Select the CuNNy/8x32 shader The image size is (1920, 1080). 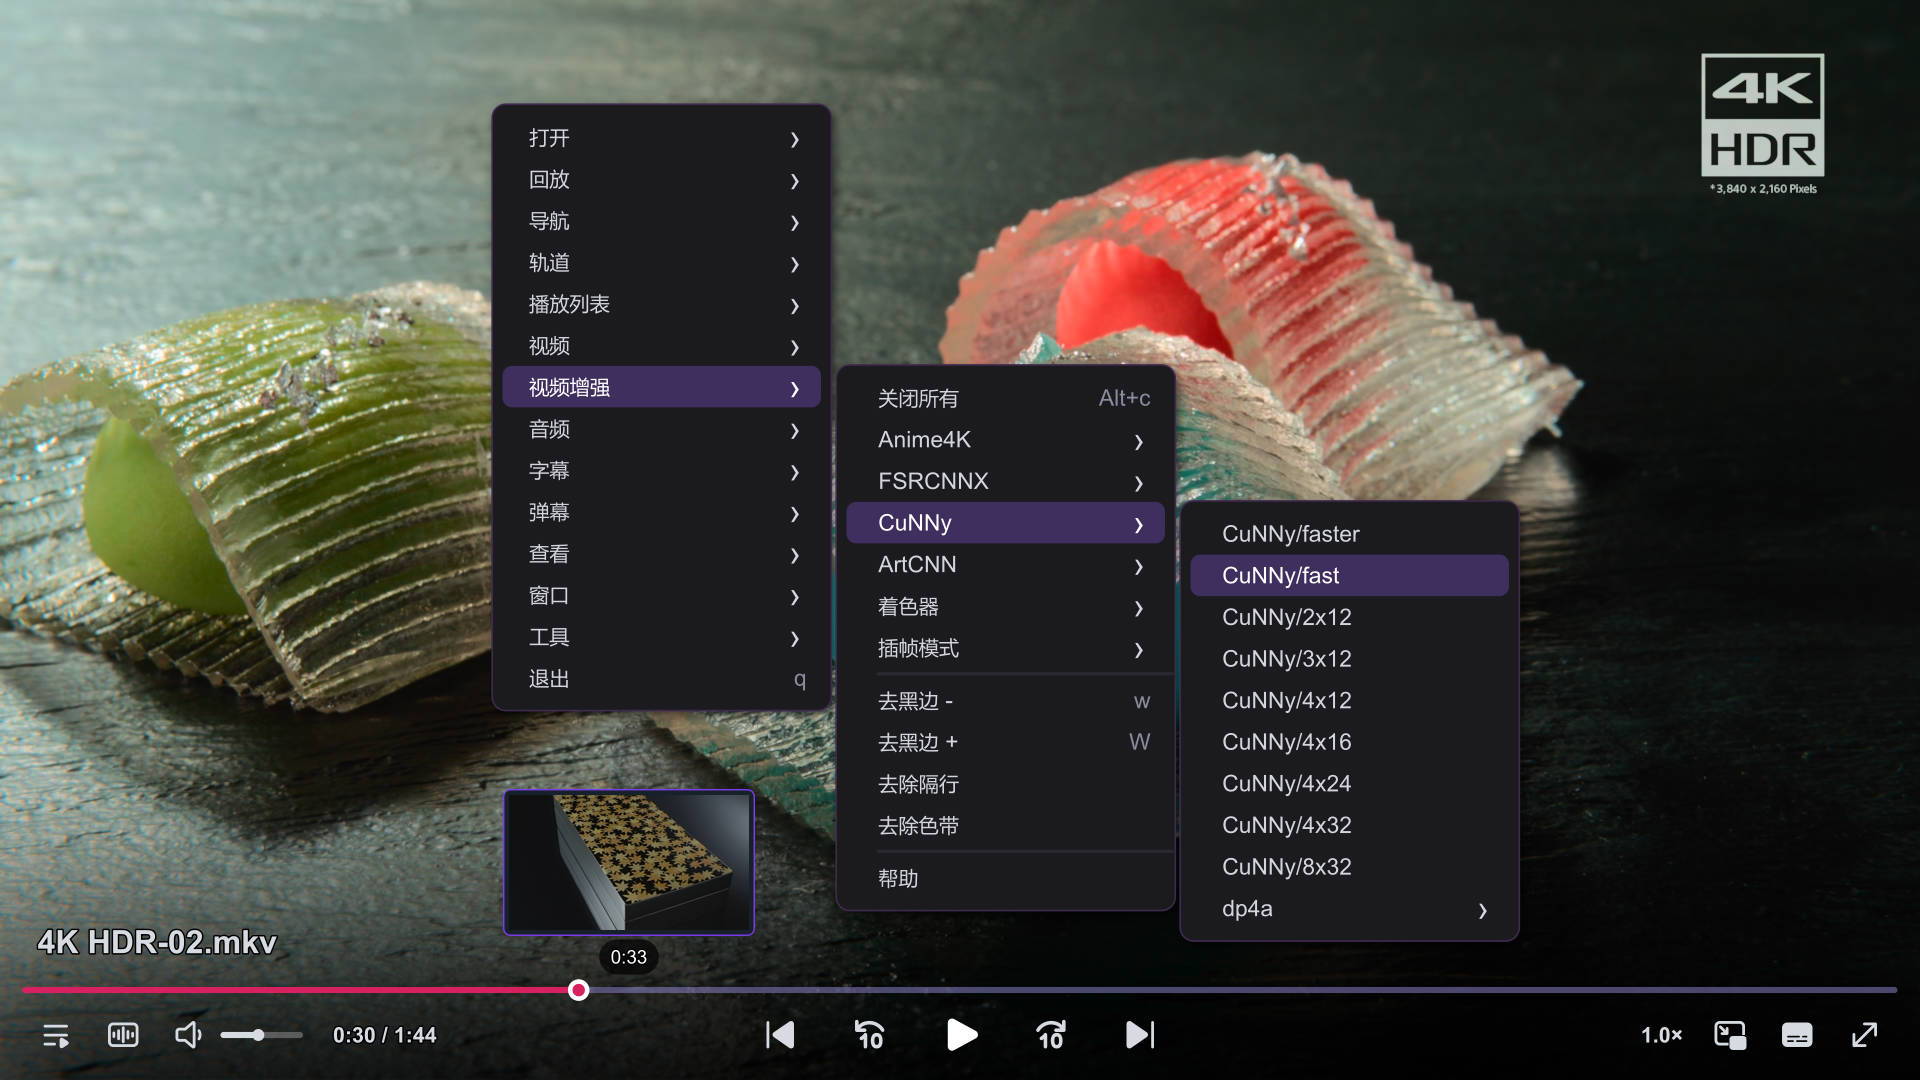coord(1349,867)
